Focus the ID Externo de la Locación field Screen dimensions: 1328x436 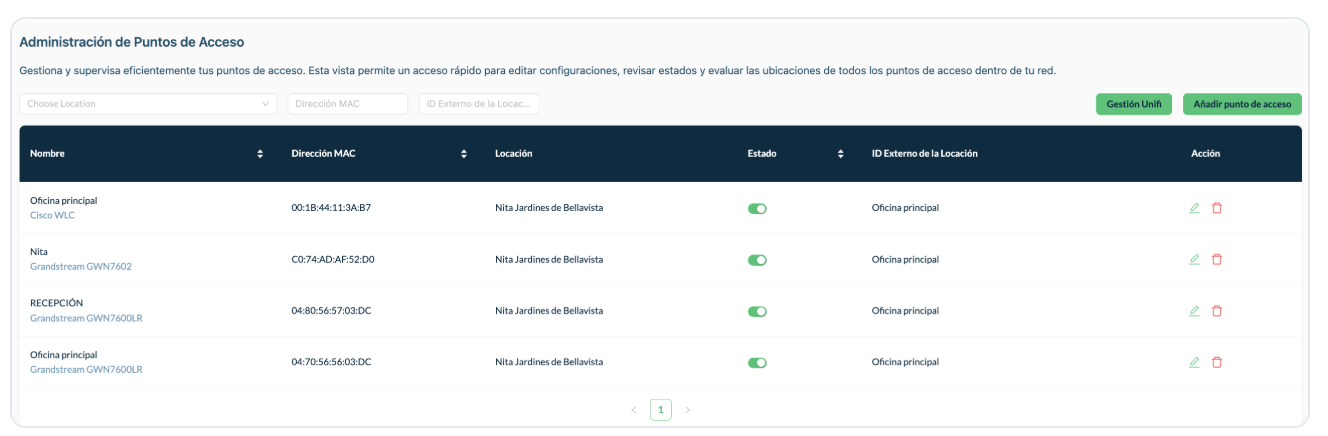479,104
